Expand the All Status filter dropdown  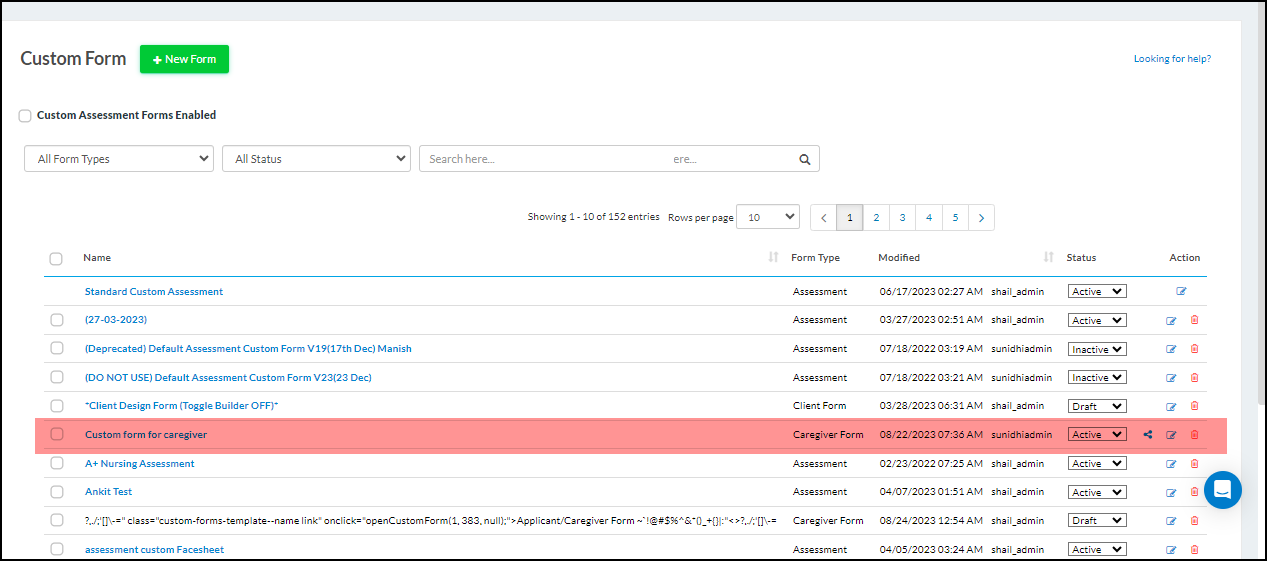point(316,159)
